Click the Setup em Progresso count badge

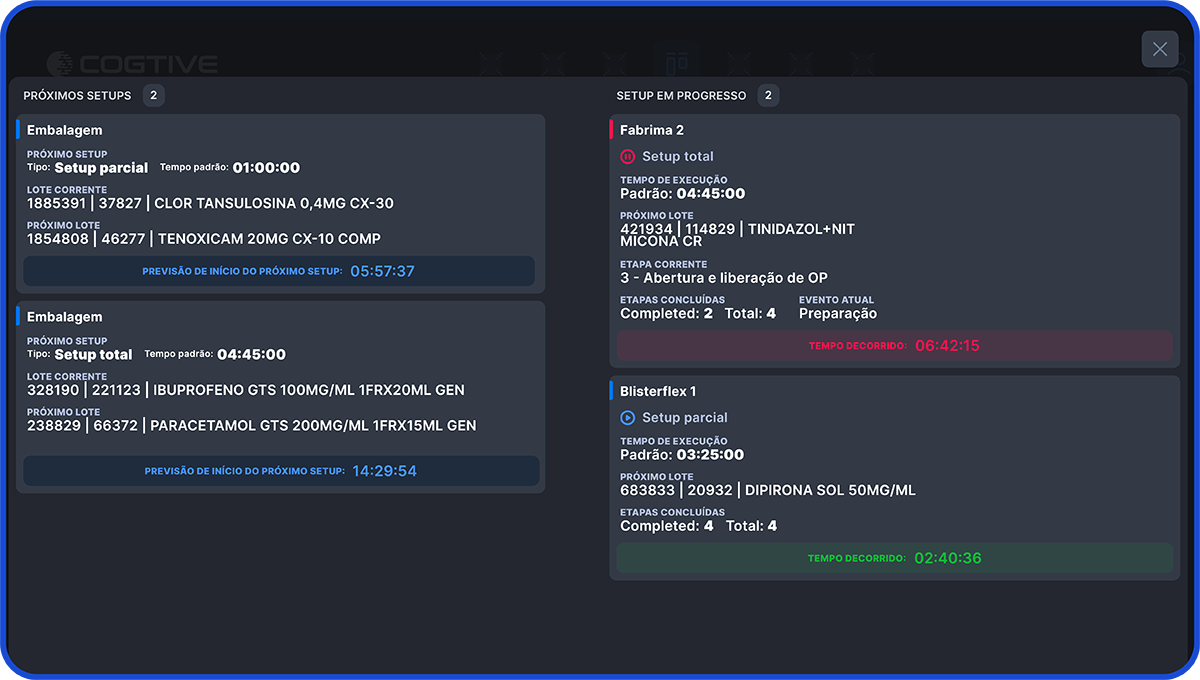point(768,96)
